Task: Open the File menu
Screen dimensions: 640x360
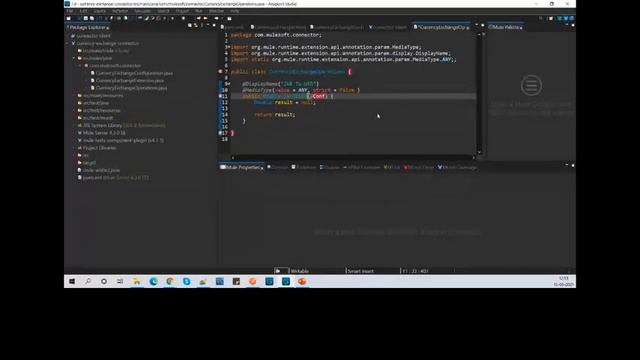Action: 69,11
